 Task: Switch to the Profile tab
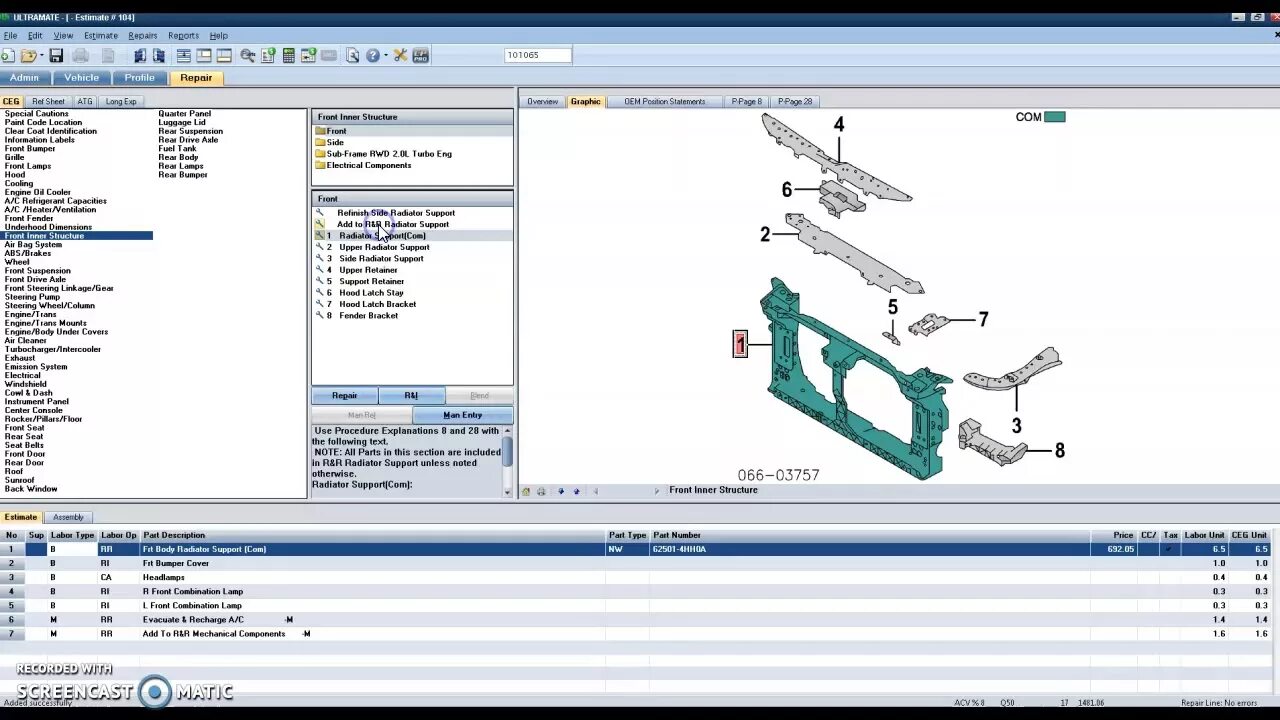click(x=139, y=78)
